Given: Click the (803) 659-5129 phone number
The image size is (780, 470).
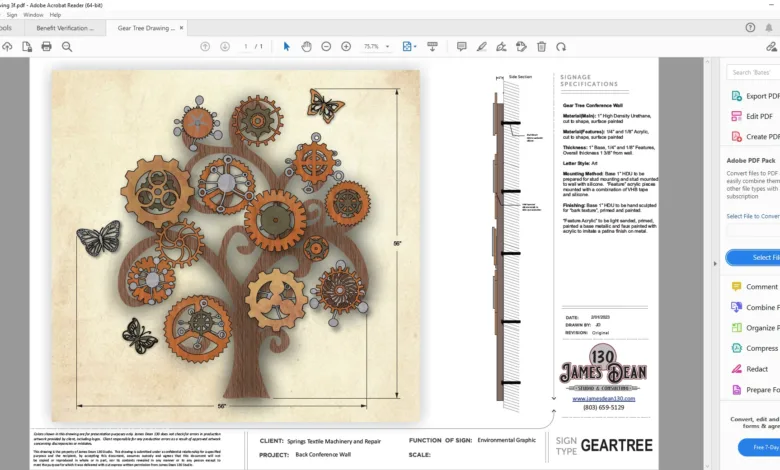Looking at the screenshot, I should click(603, 407).
